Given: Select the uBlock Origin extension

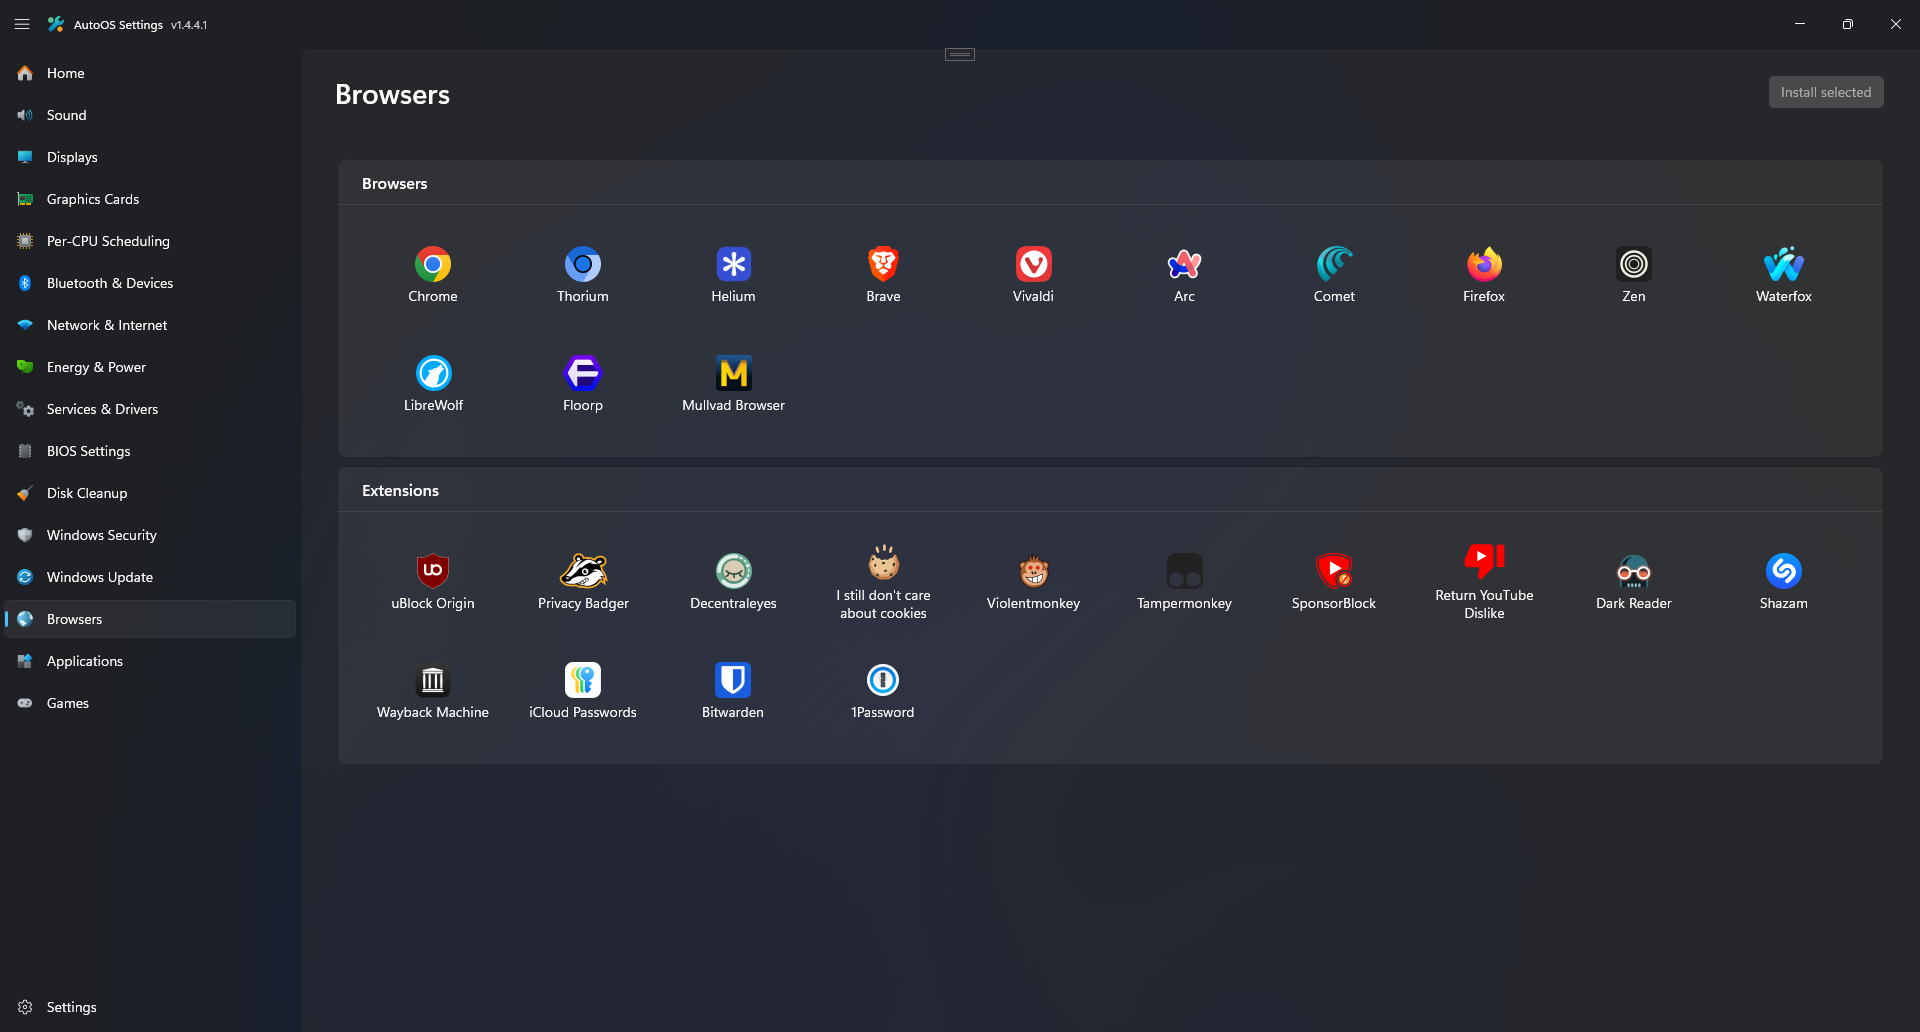Looking at the screenshot, I should click(x=433, y=582).
